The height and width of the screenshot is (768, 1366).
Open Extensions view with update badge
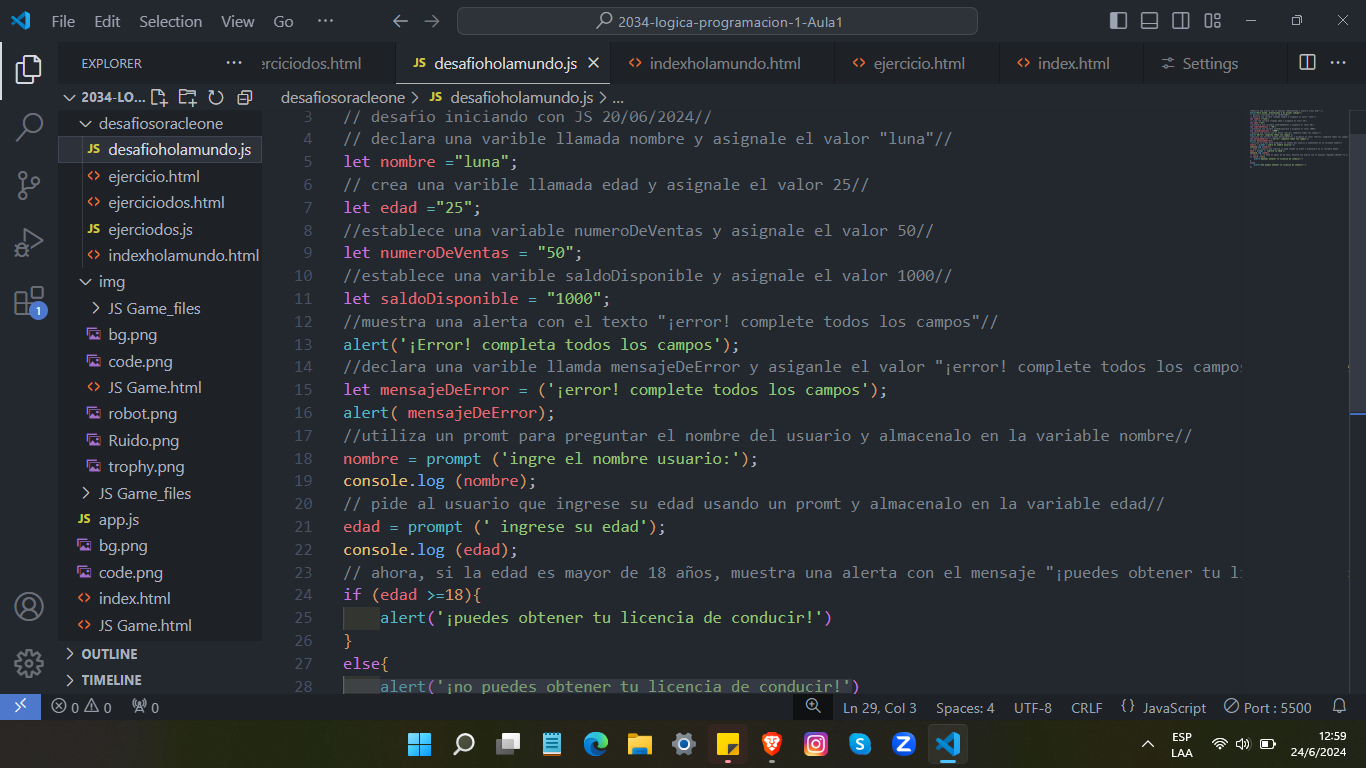29,301
